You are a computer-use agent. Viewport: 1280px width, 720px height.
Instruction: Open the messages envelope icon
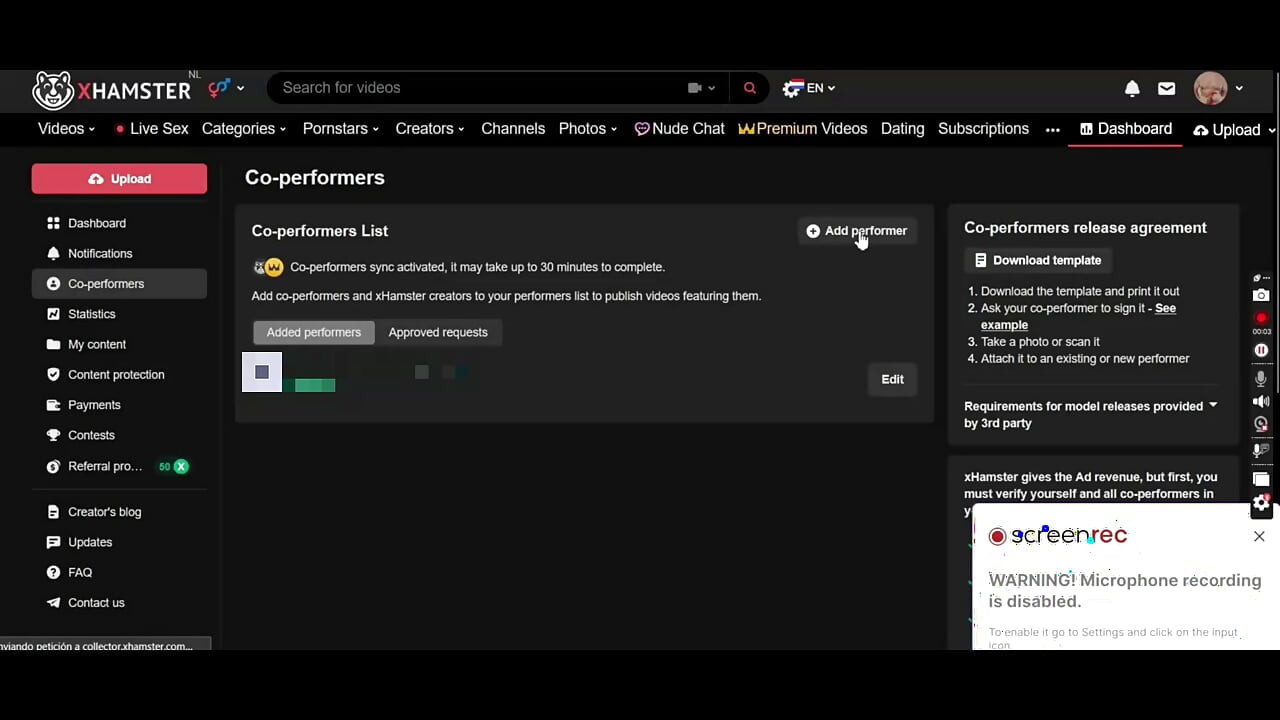coord(1166,88)
